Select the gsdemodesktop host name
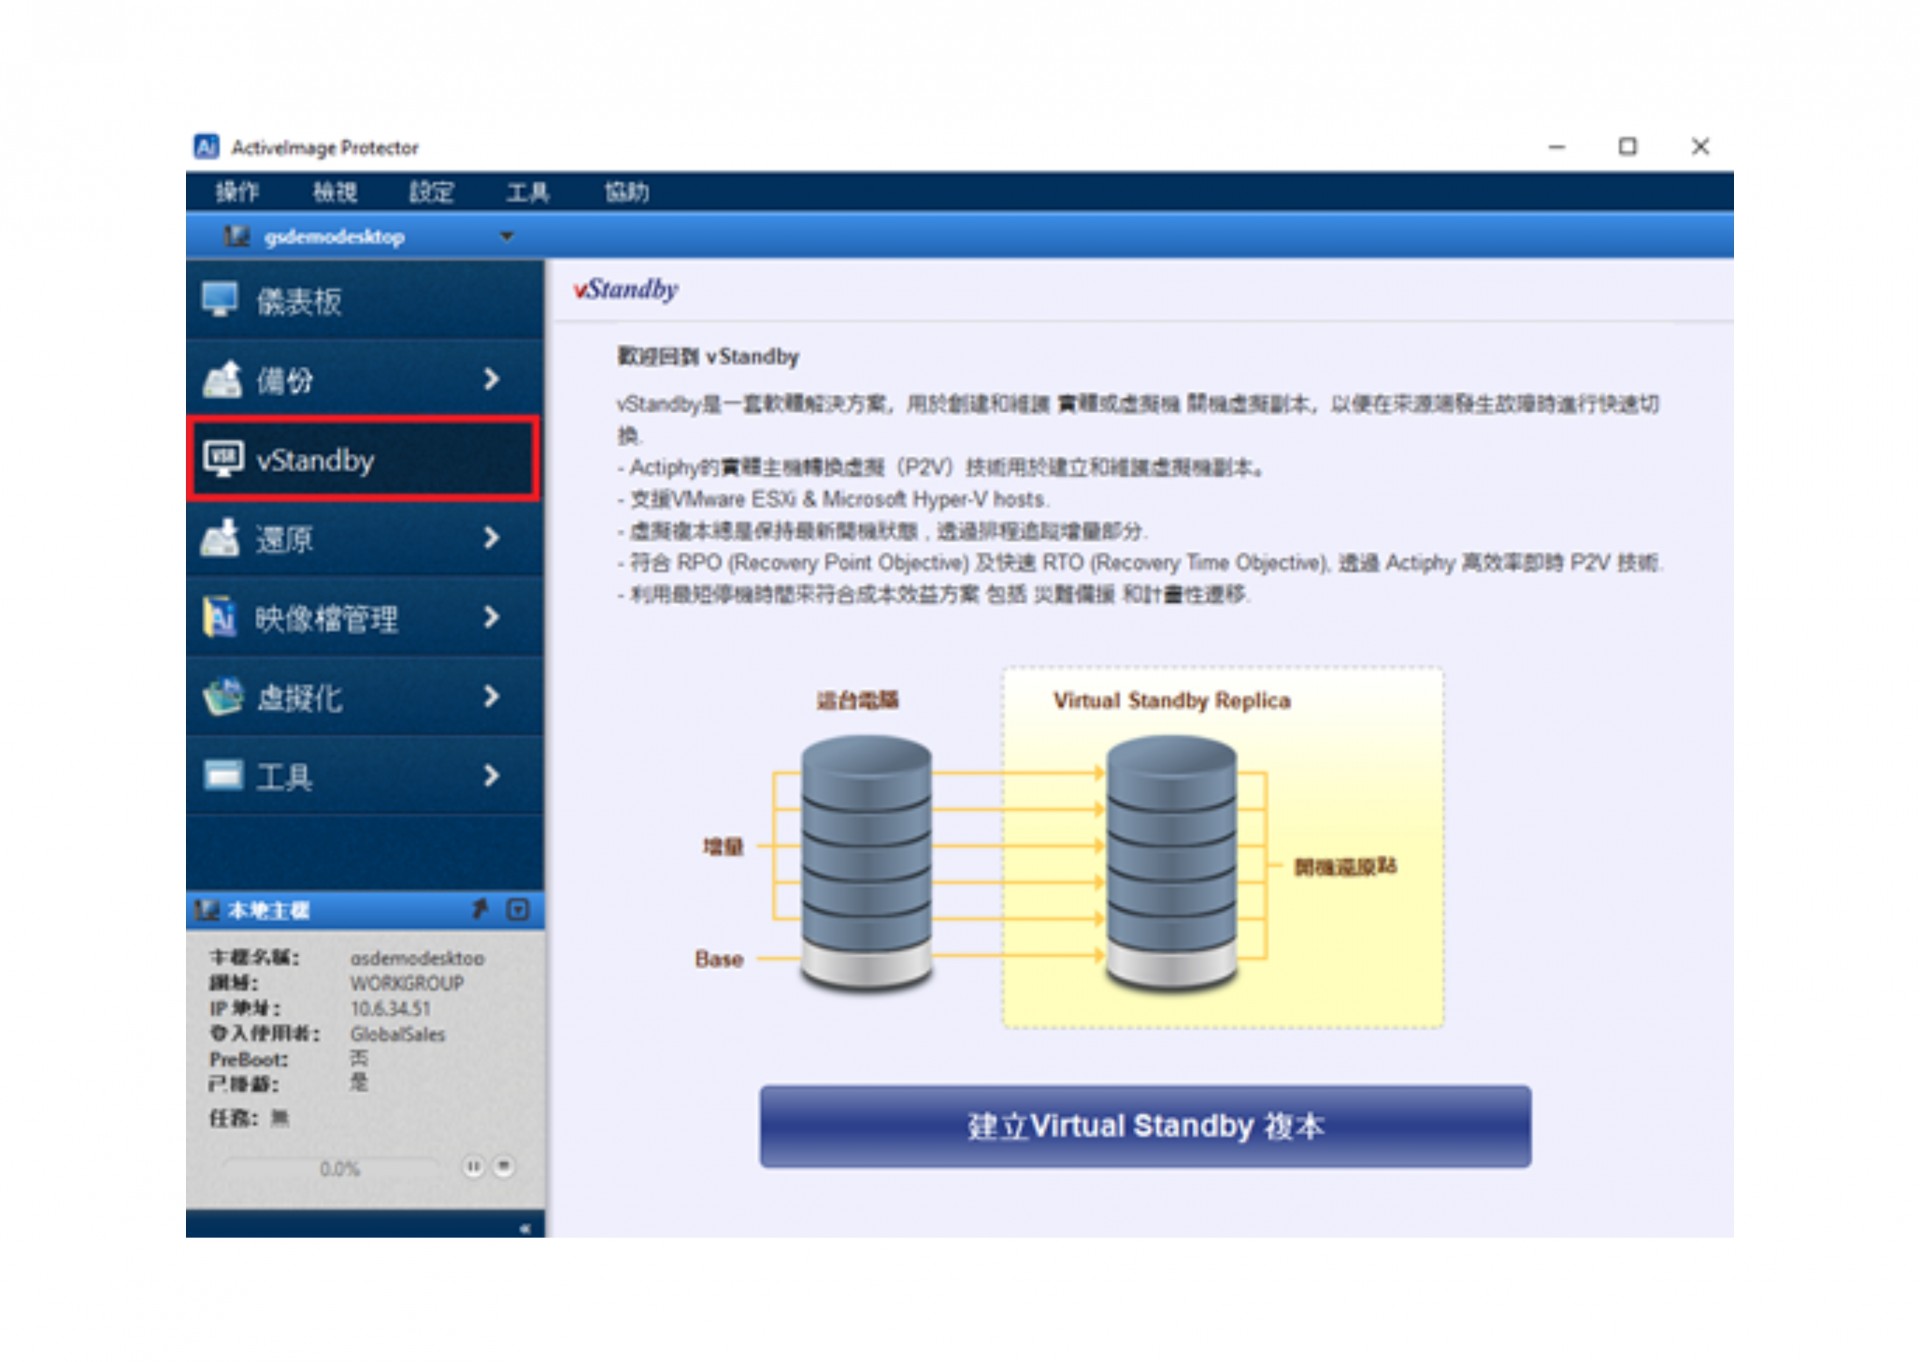 point(335,237)
